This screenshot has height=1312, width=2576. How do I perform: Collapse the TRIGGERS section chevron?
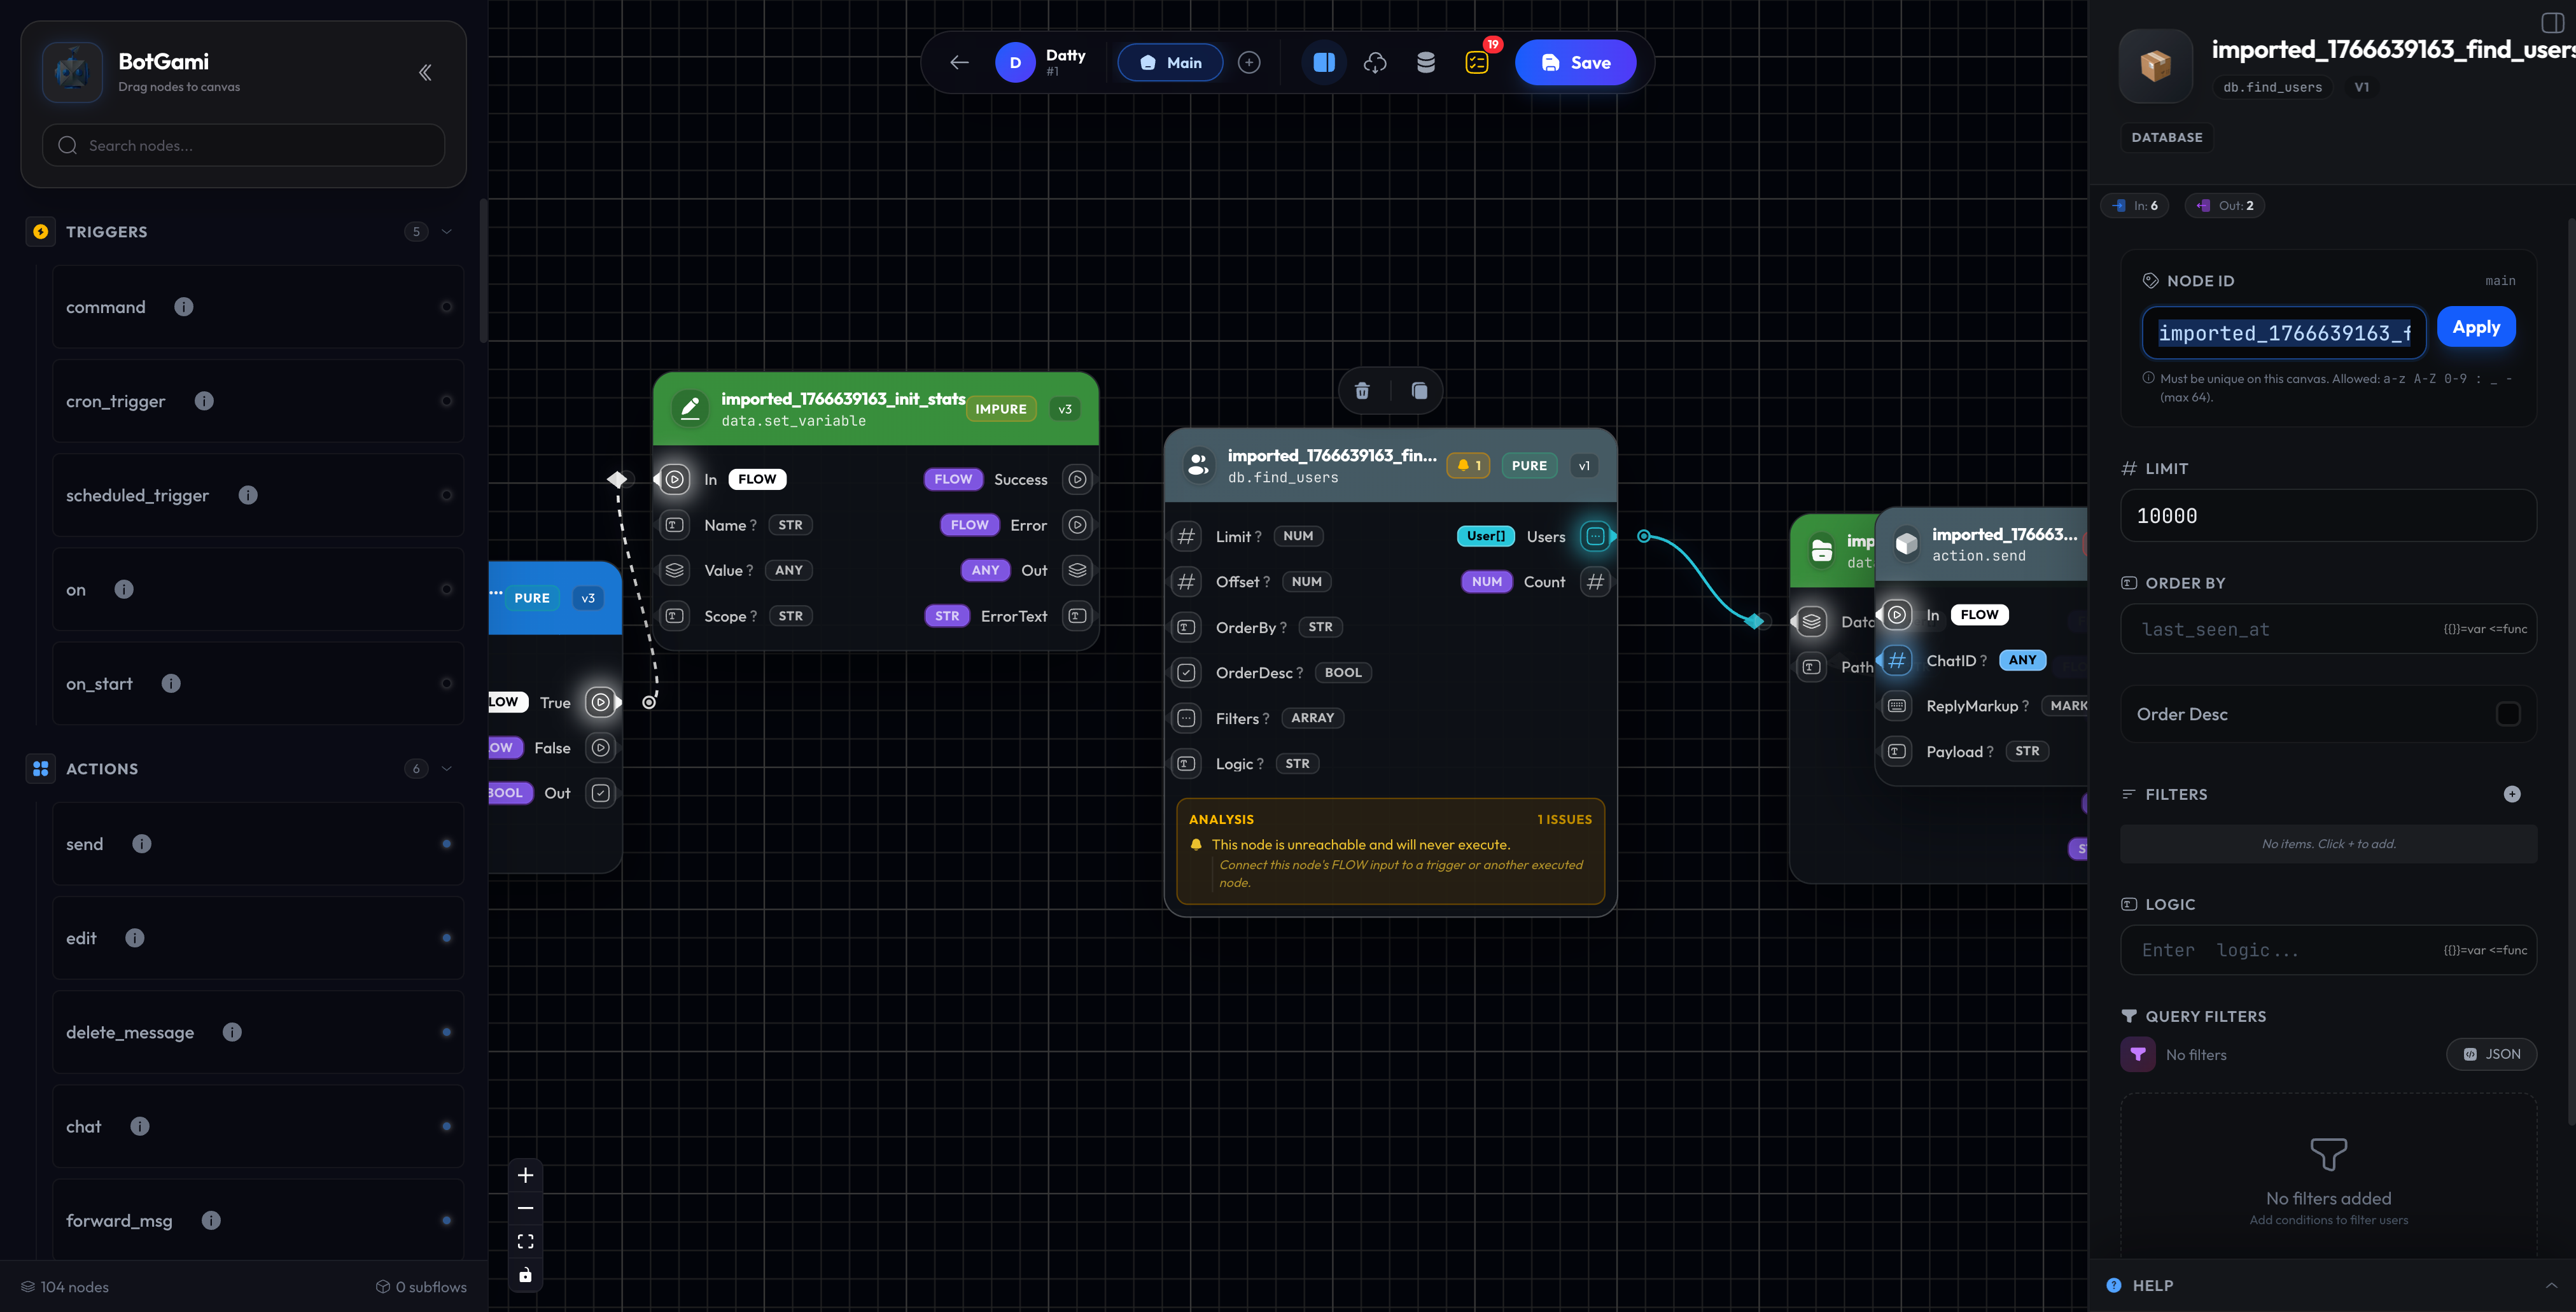click(446, 231)
